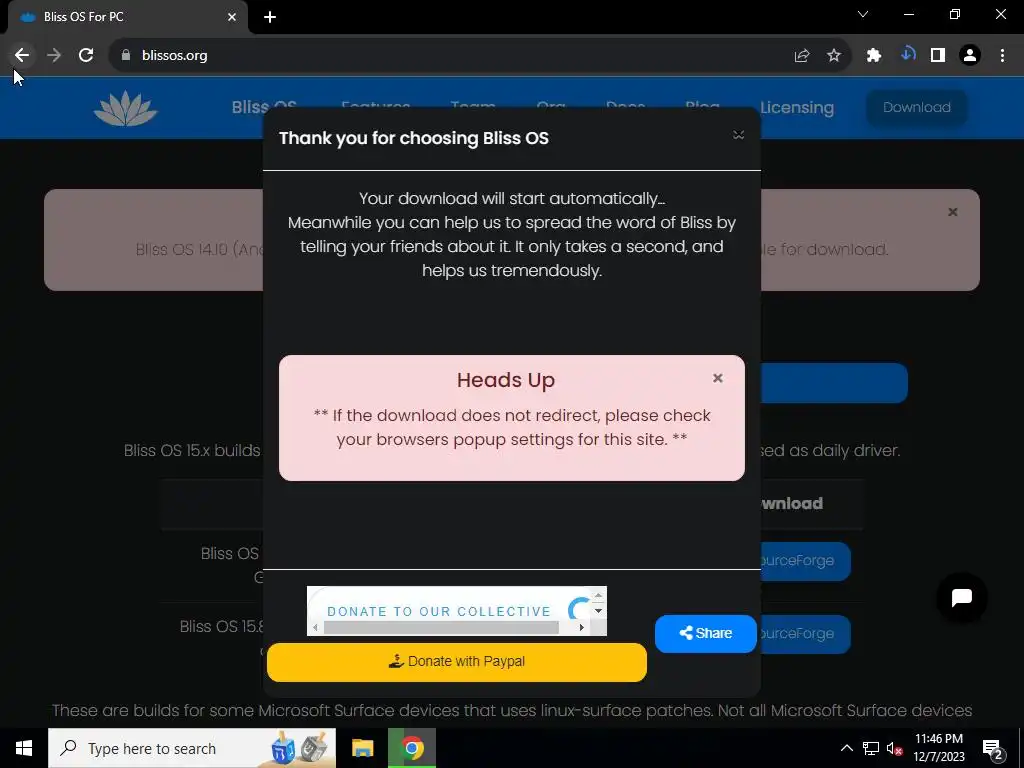Open the notification center icon
Screen dimensions: 1024x768
click(x=993, y=748)
